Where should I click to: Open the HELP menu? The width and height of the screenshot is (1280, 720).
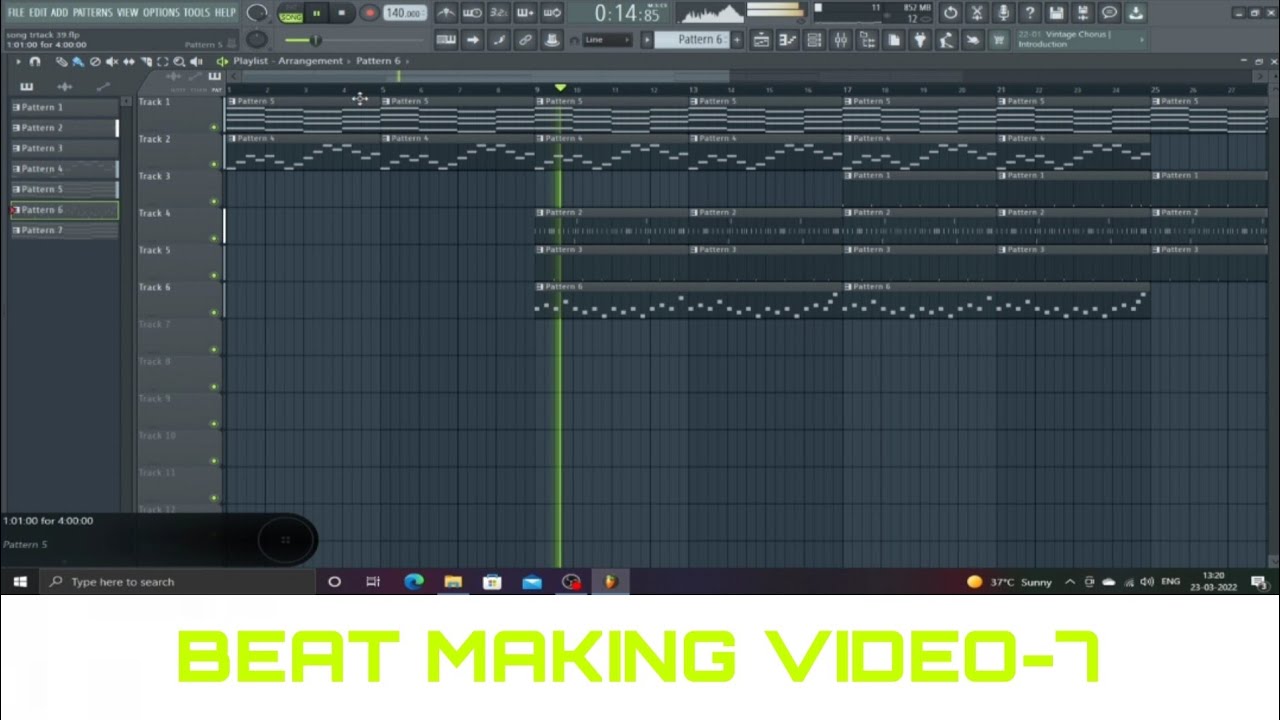point(225,13)
